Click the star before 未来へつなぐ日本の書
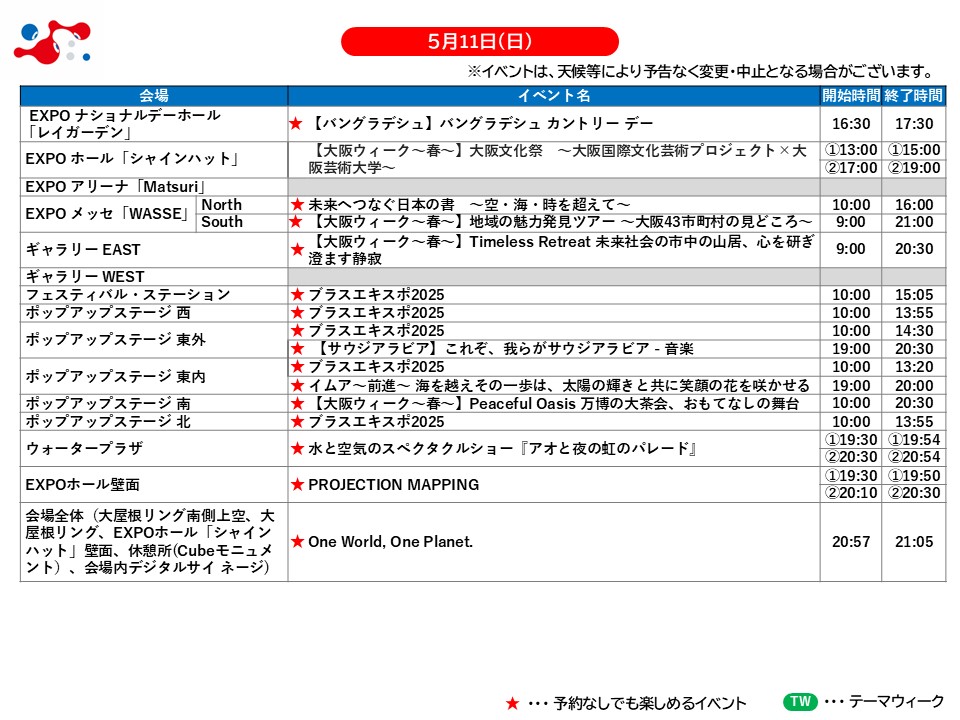960x720 pixels. (296, 205)
